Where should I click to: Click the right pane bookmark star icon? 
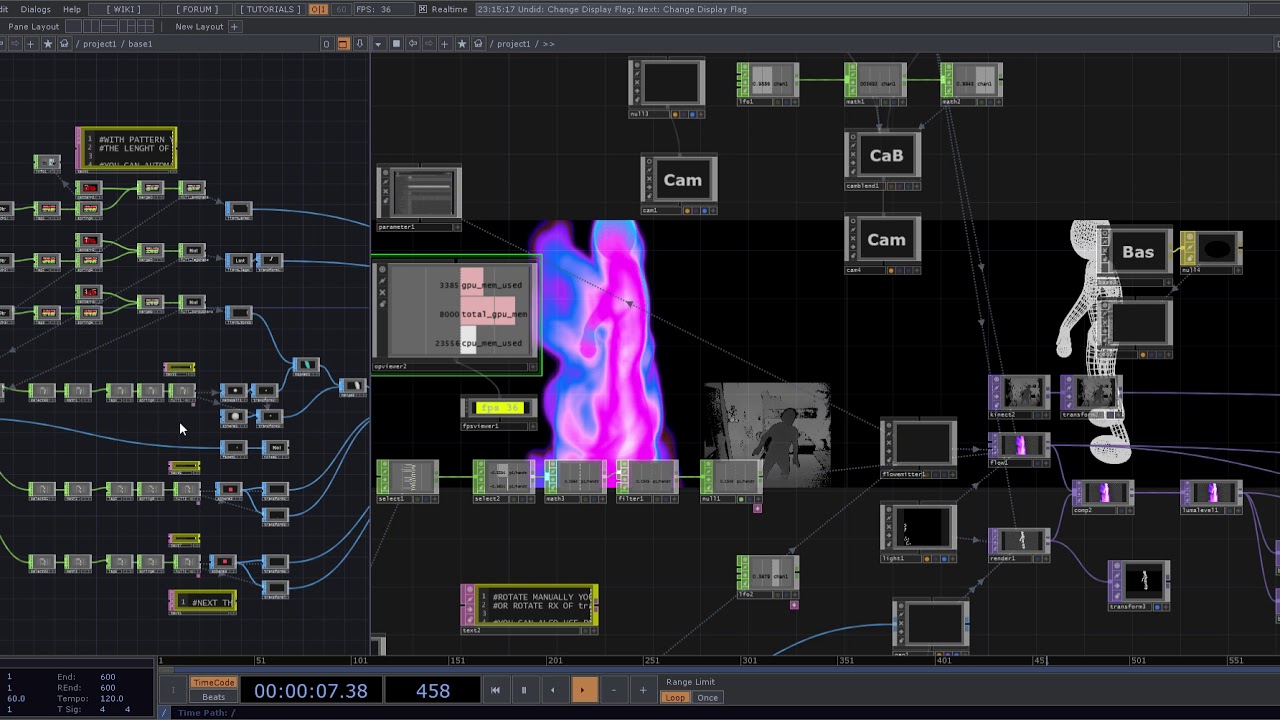(x=462, y=44)
